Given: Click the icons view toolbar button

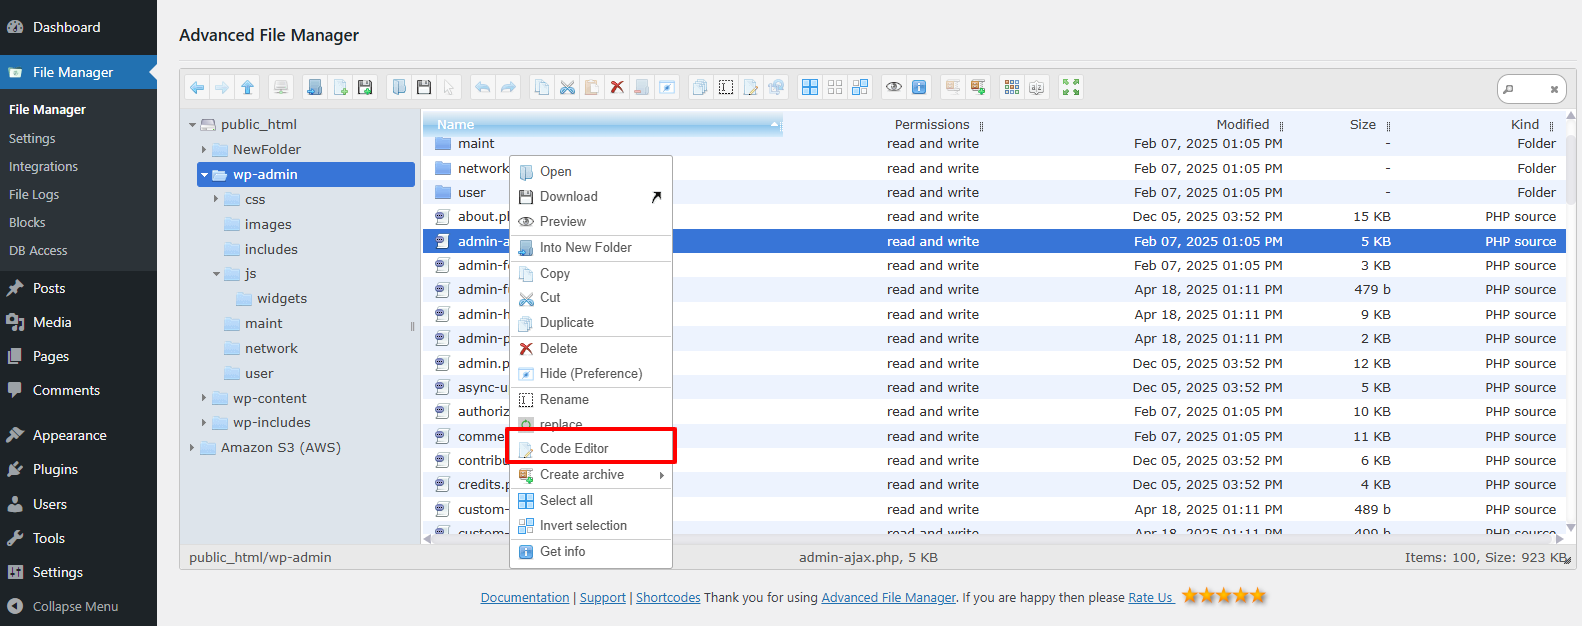Looking at the screenshot, I should coord(1012,88).
